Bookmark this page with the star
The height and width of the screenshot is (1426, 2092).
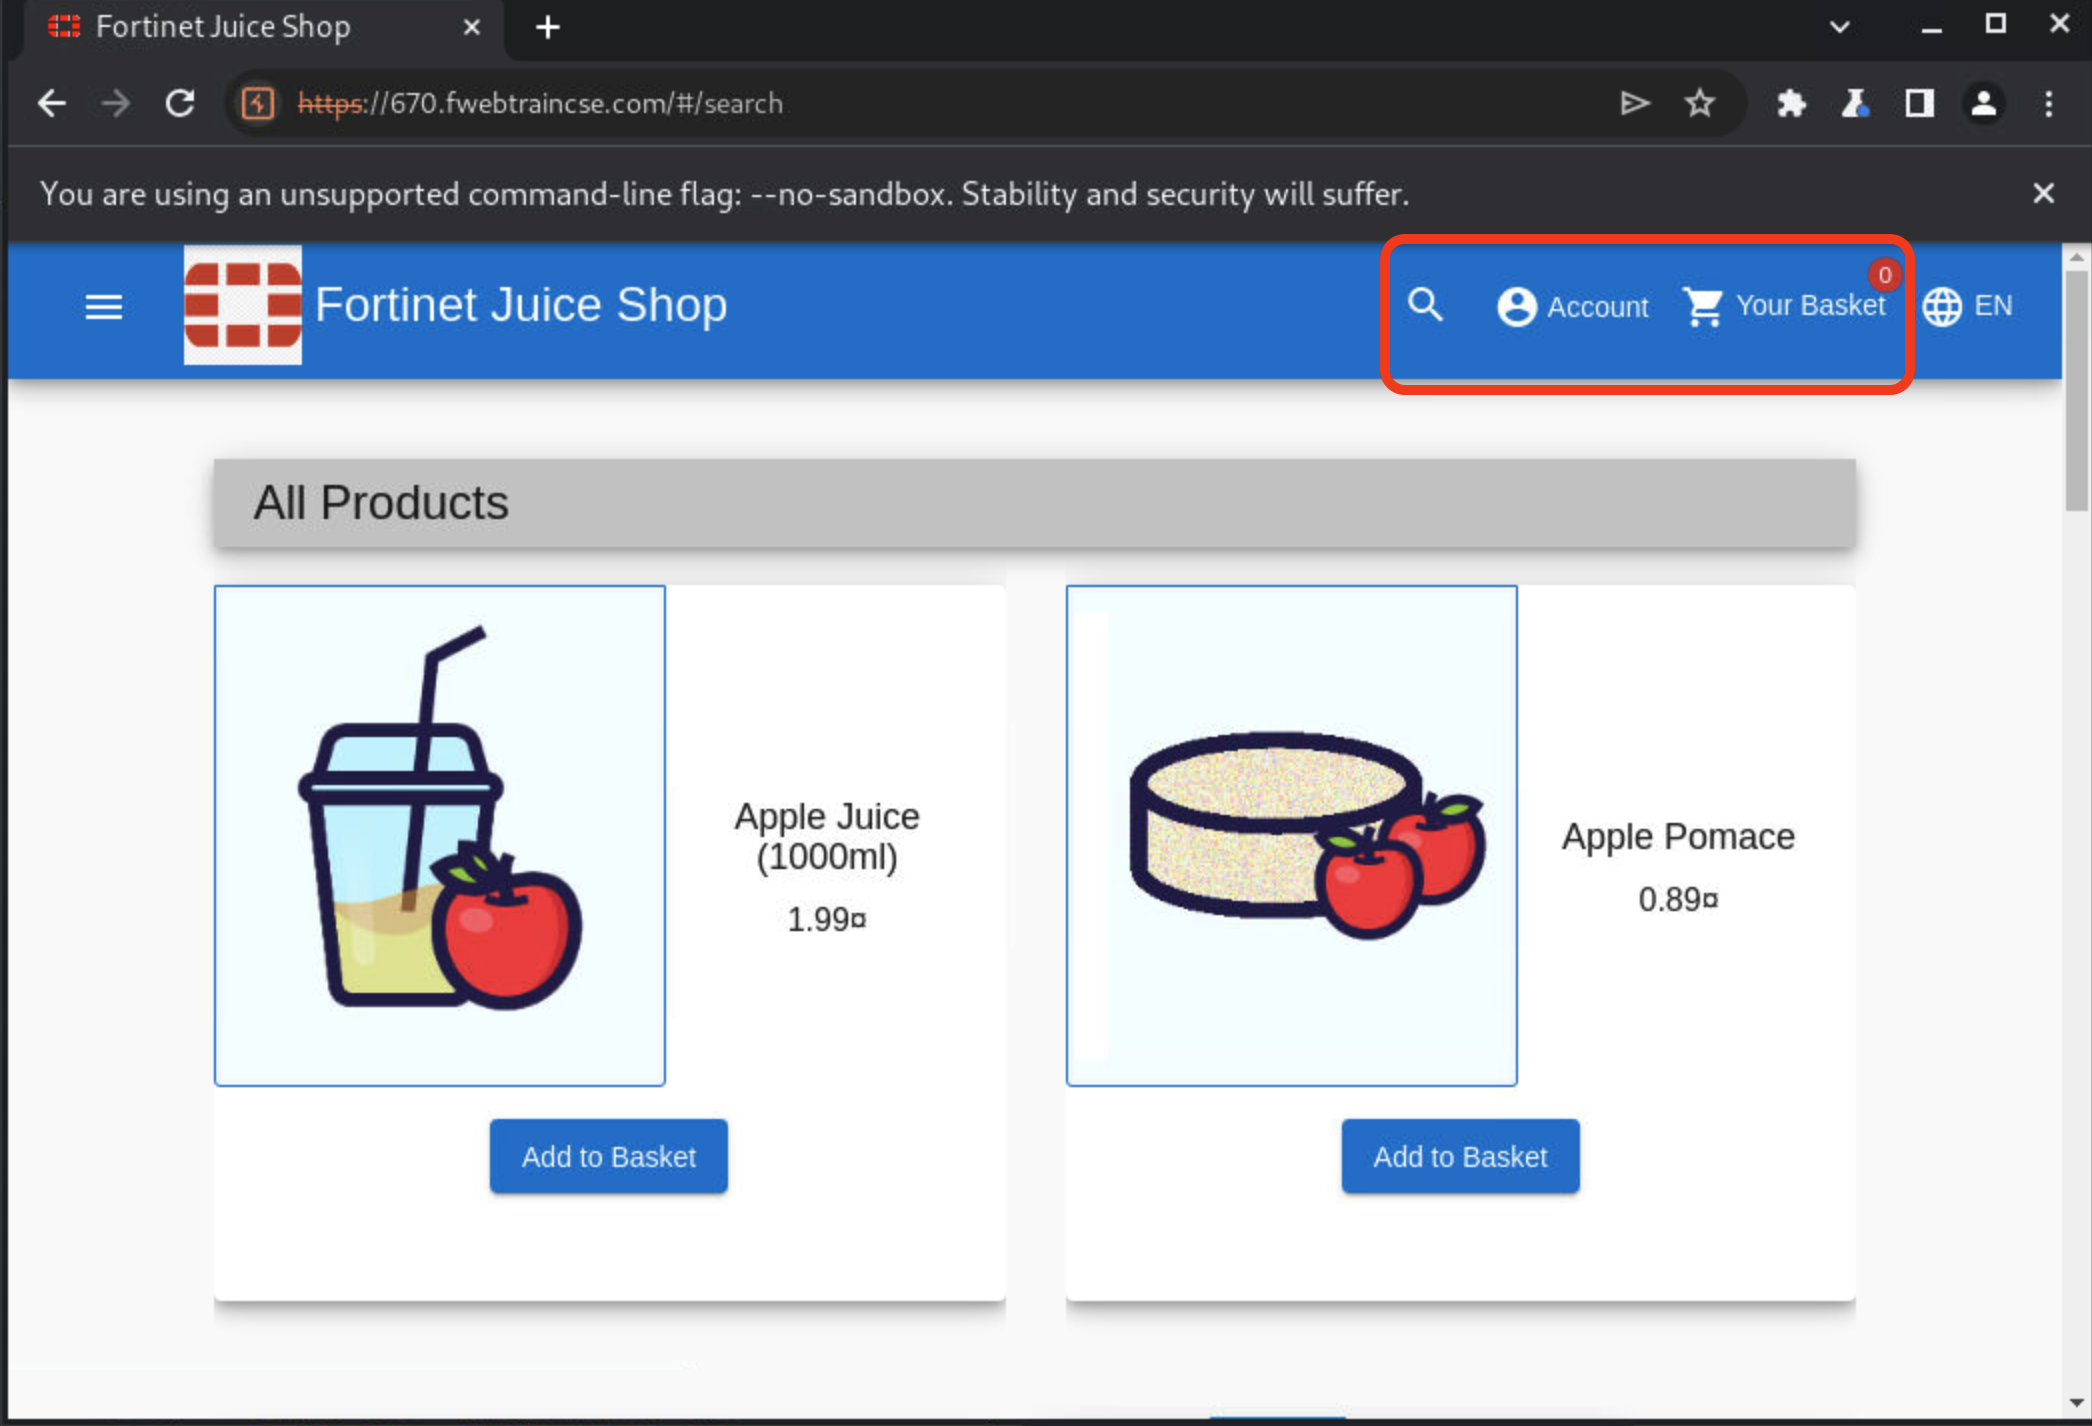click(x=1700, y=103)
